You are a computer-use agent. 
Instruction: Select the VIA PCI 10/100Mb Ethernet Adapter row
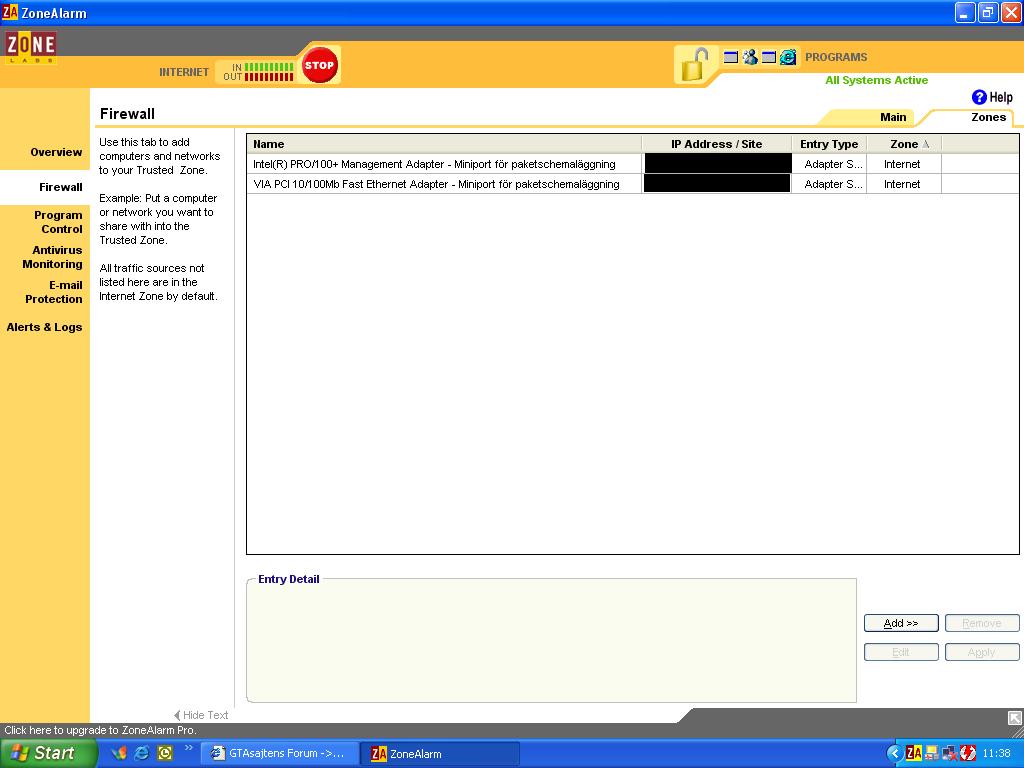tap(436, 184)
